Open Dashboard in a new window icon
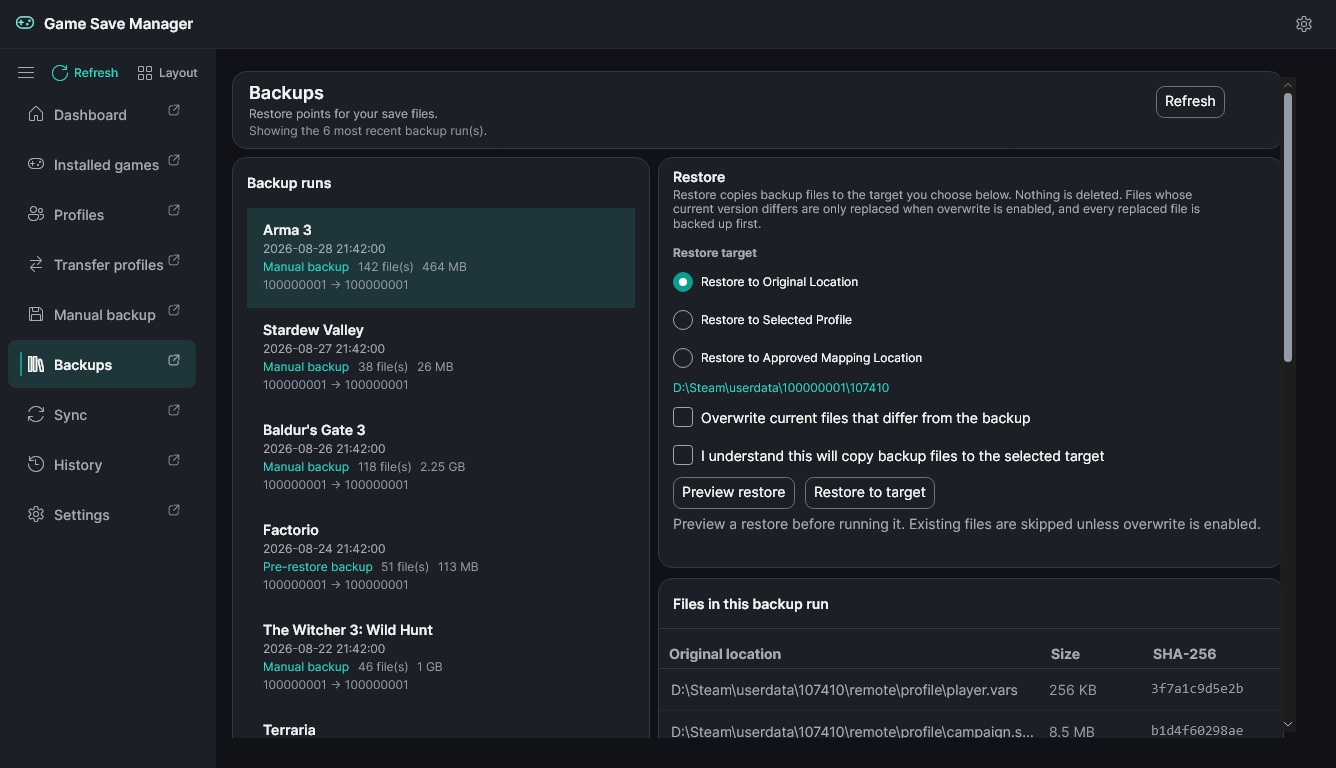This screenshot has height=768, width=1336. click(x=174, y=110)
